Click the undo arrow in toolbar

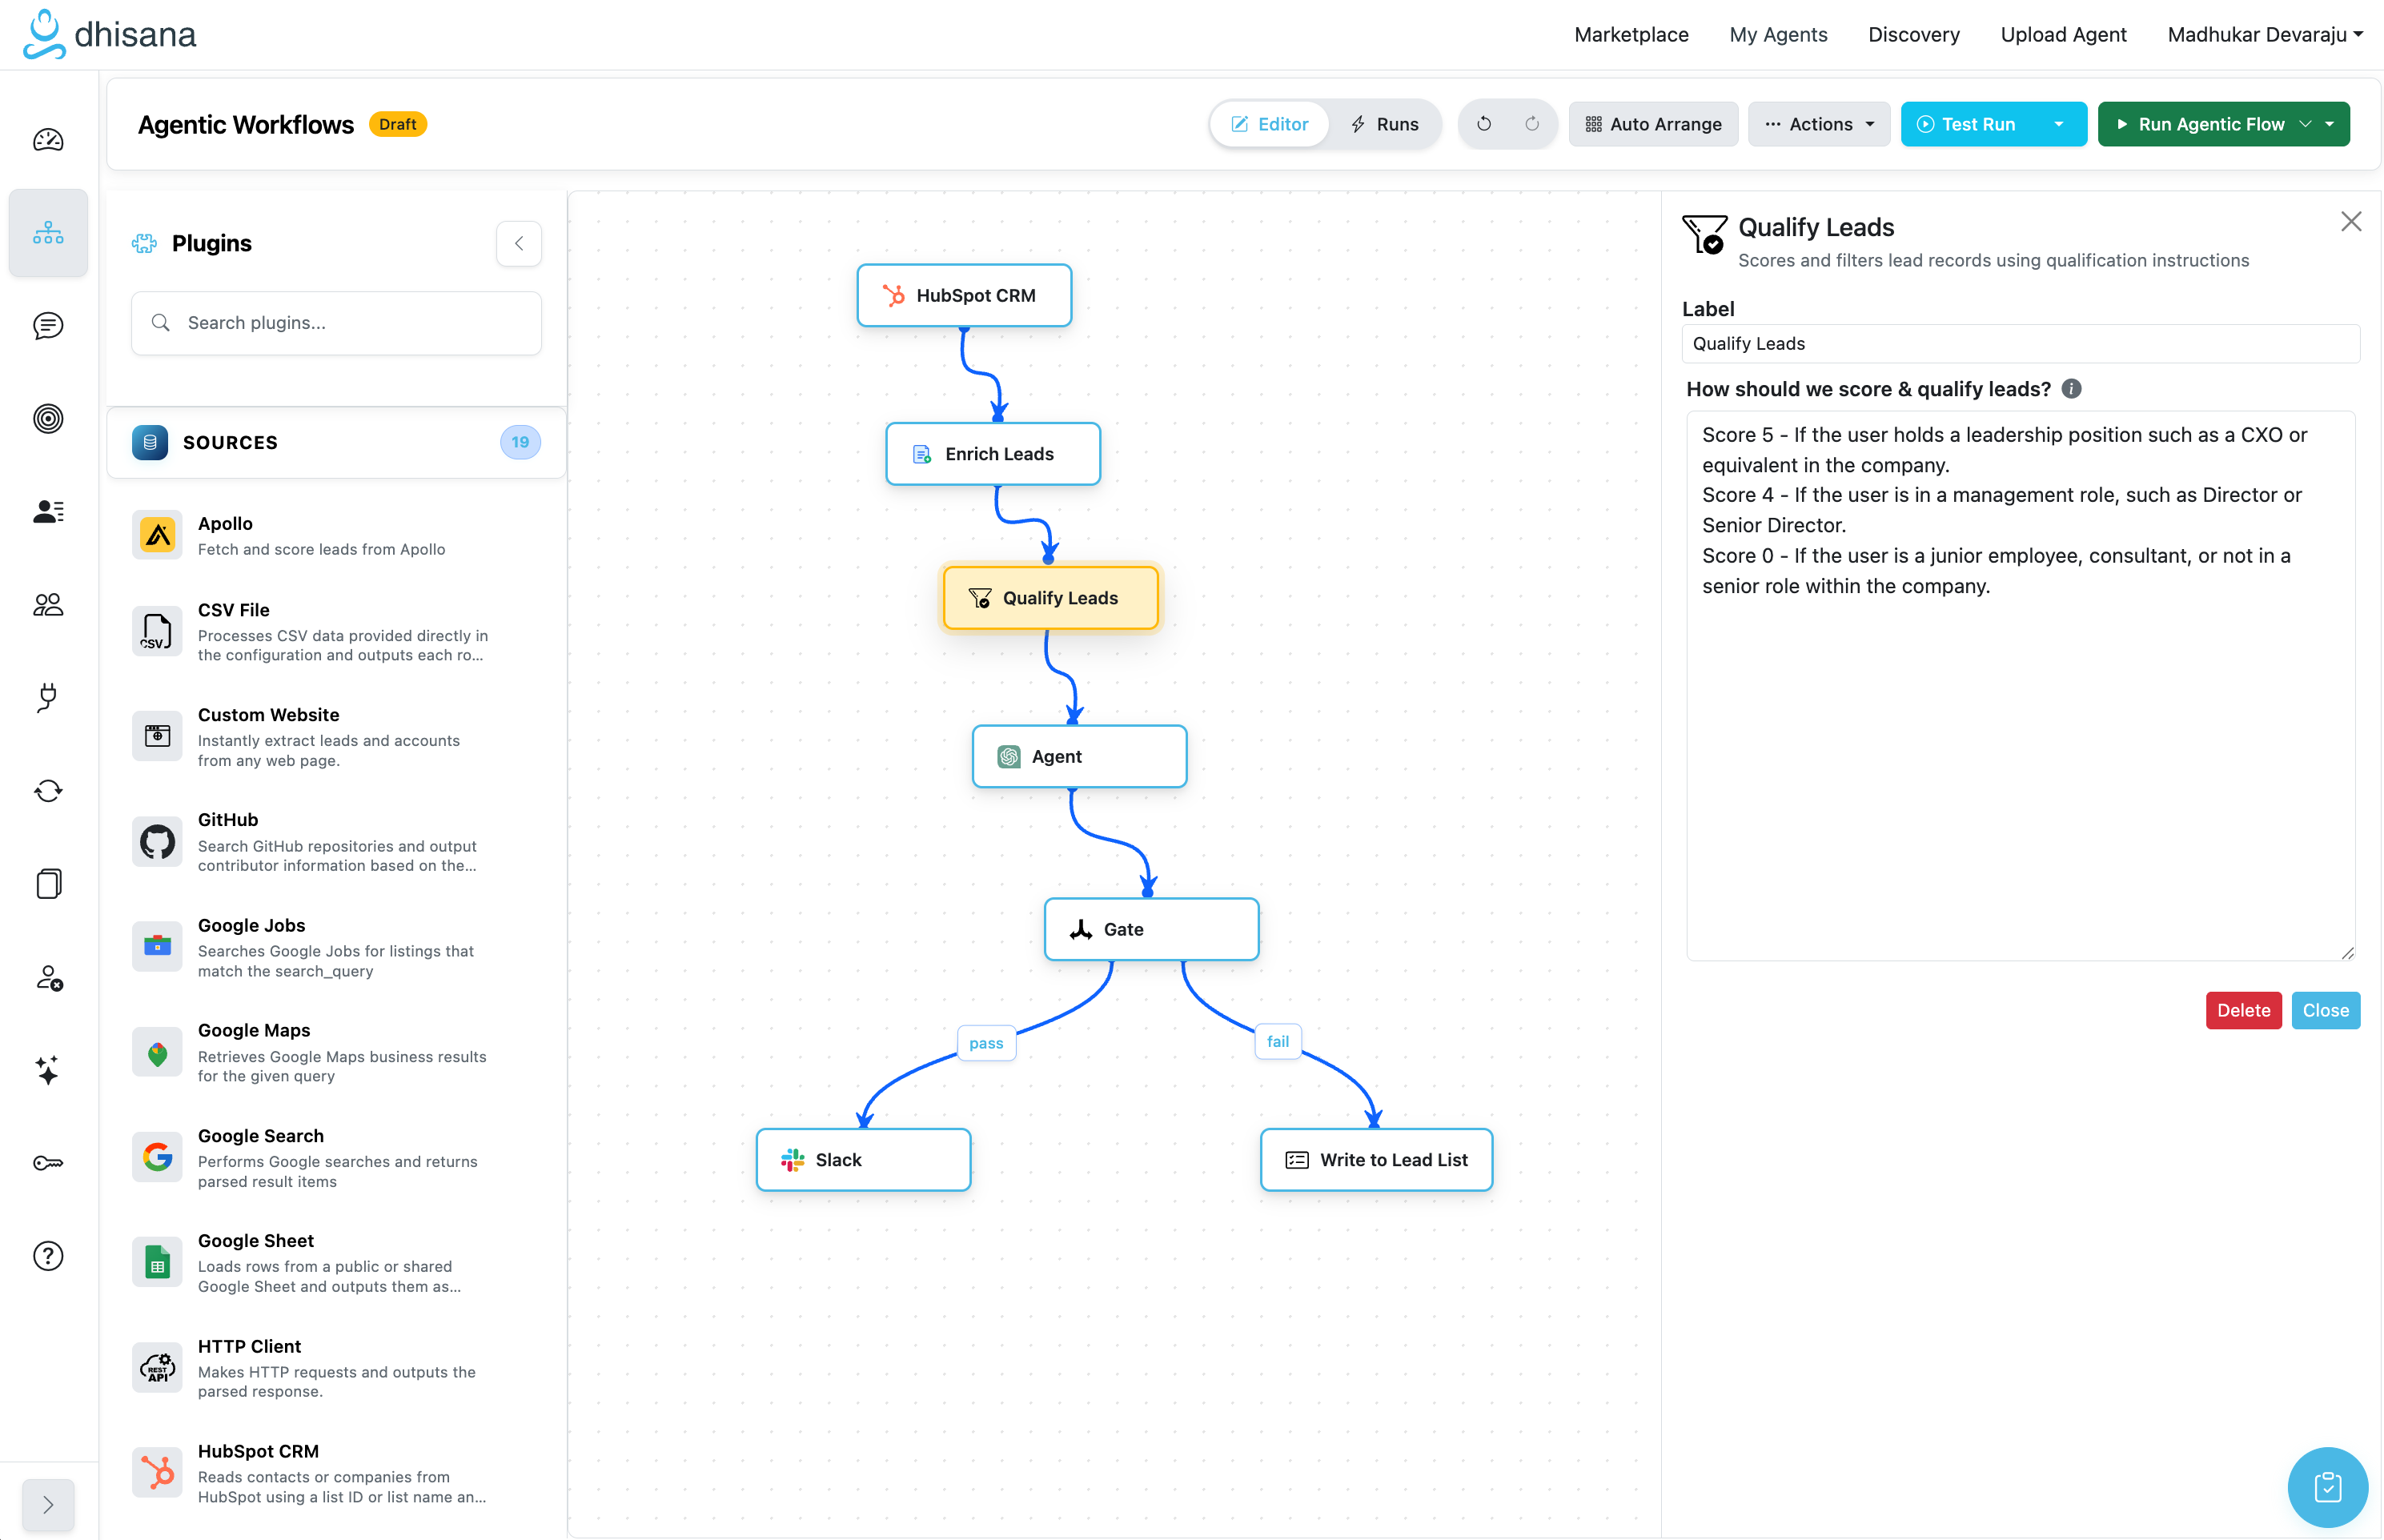point(1484,124)
